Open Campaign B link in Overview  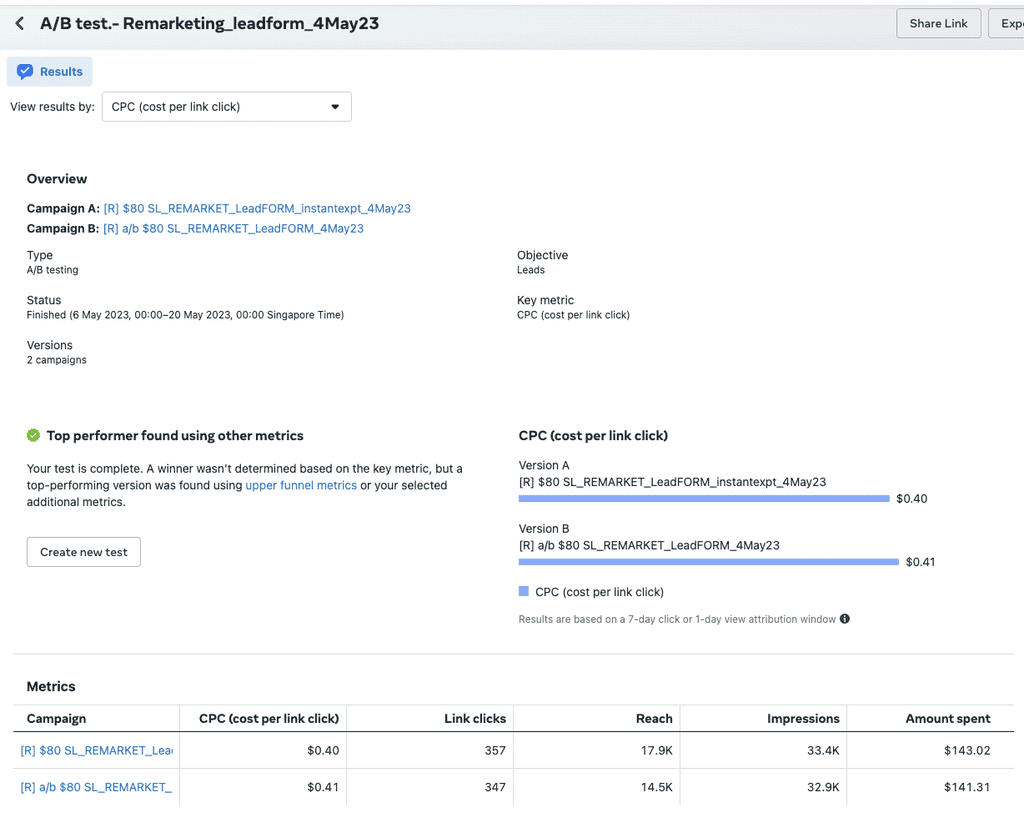pyautogui.click(x=233, y=229)
